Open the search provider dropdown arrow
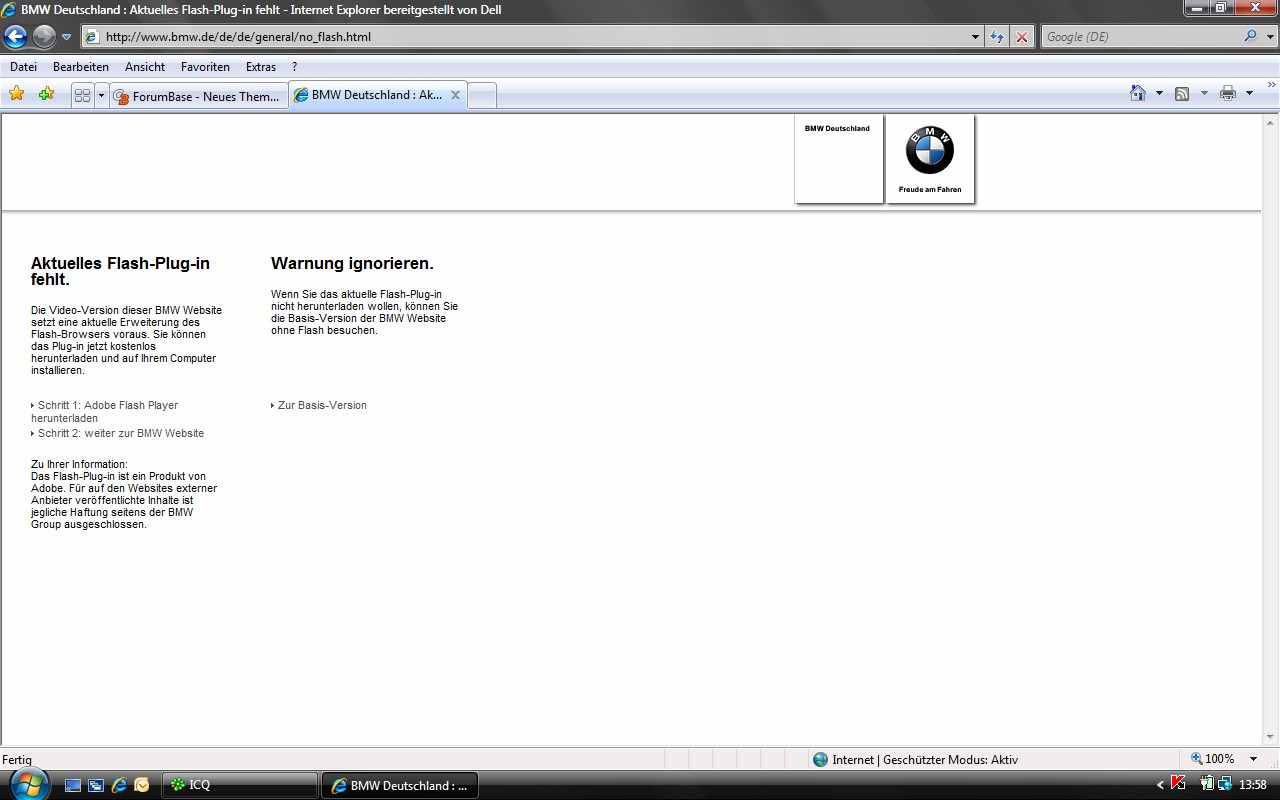Screen dimensions: 1280x800 click(x=1270, y=37)
